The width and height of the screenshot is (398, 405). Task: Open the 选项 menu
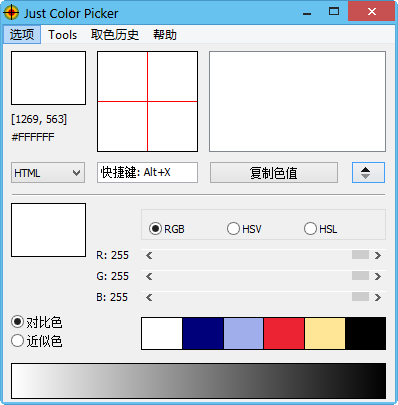point(22,35)
